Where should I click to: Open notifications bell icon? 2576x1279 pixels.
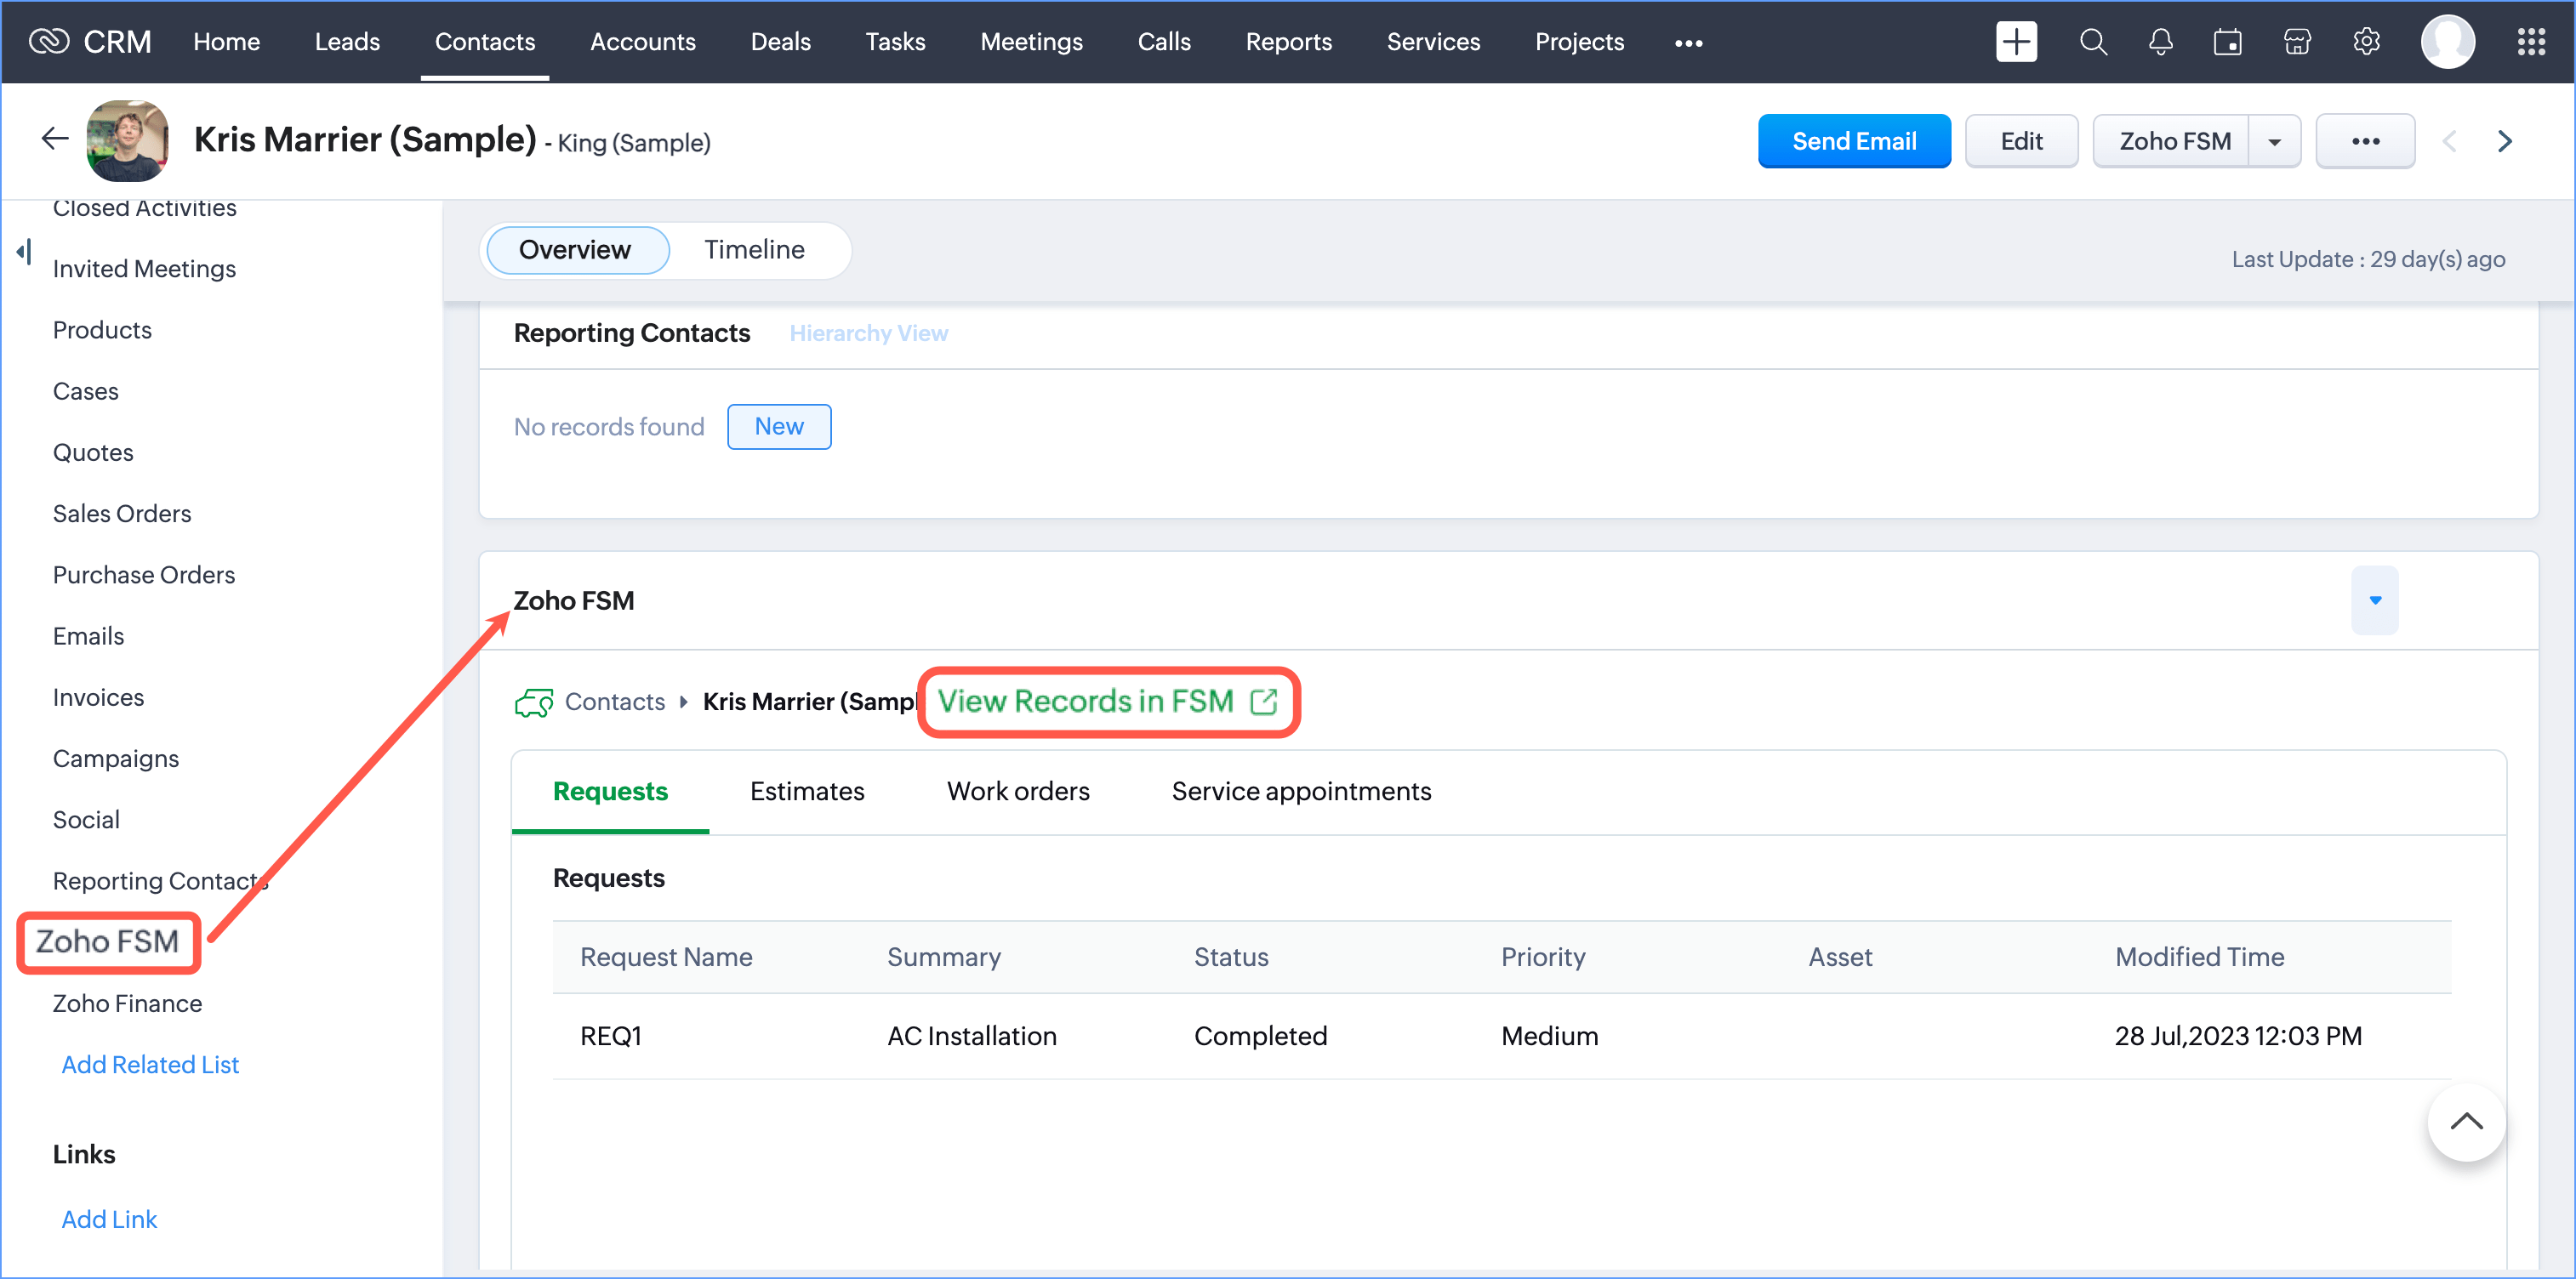(2160, 42)
